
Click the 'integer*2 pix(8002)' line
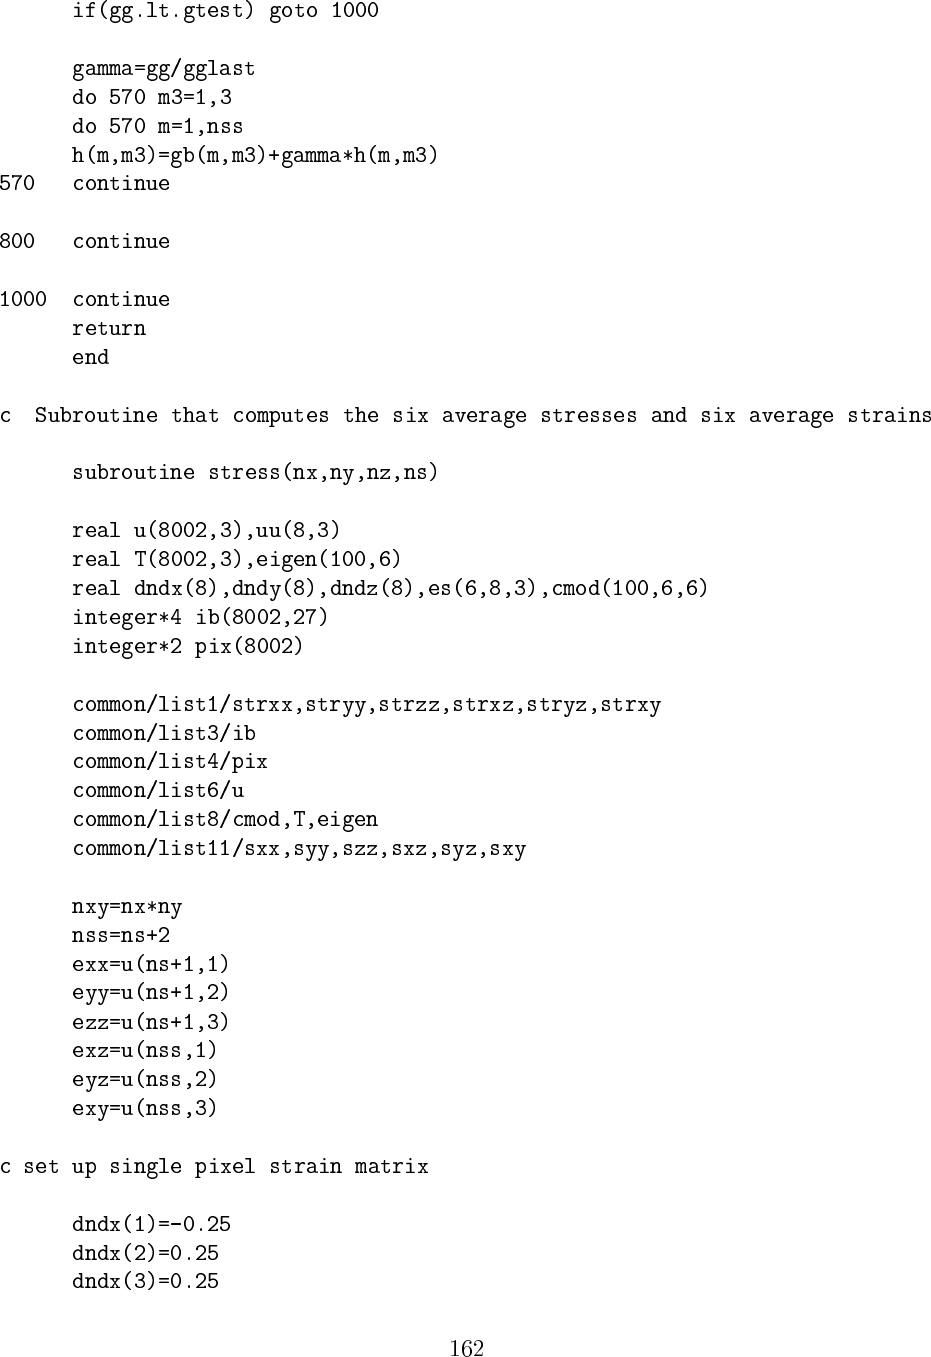(x=188, y=647)
